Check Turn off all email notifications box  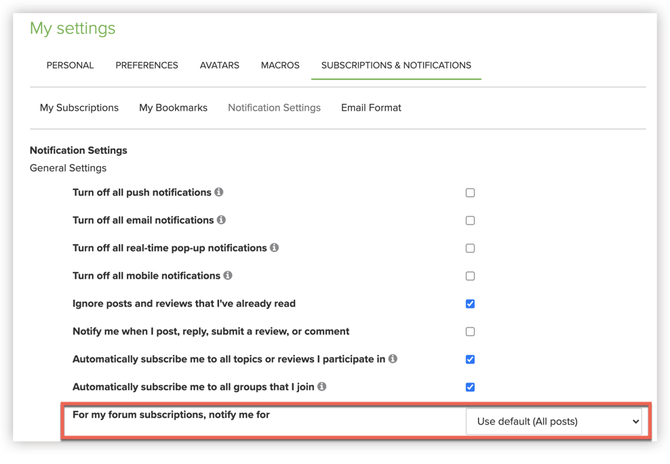click(x=470, y=221)
